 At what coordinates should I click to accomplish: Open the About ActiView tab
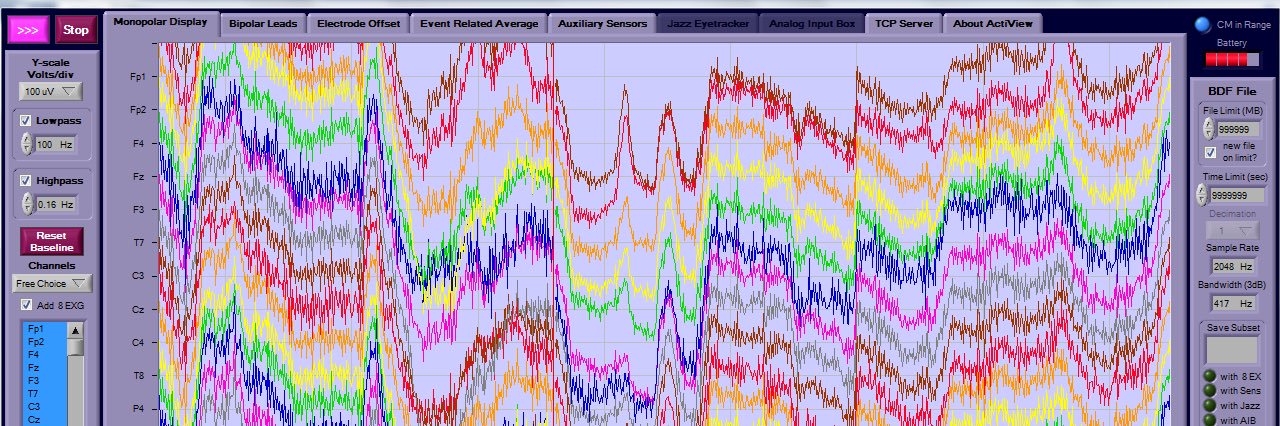(992, 23)
